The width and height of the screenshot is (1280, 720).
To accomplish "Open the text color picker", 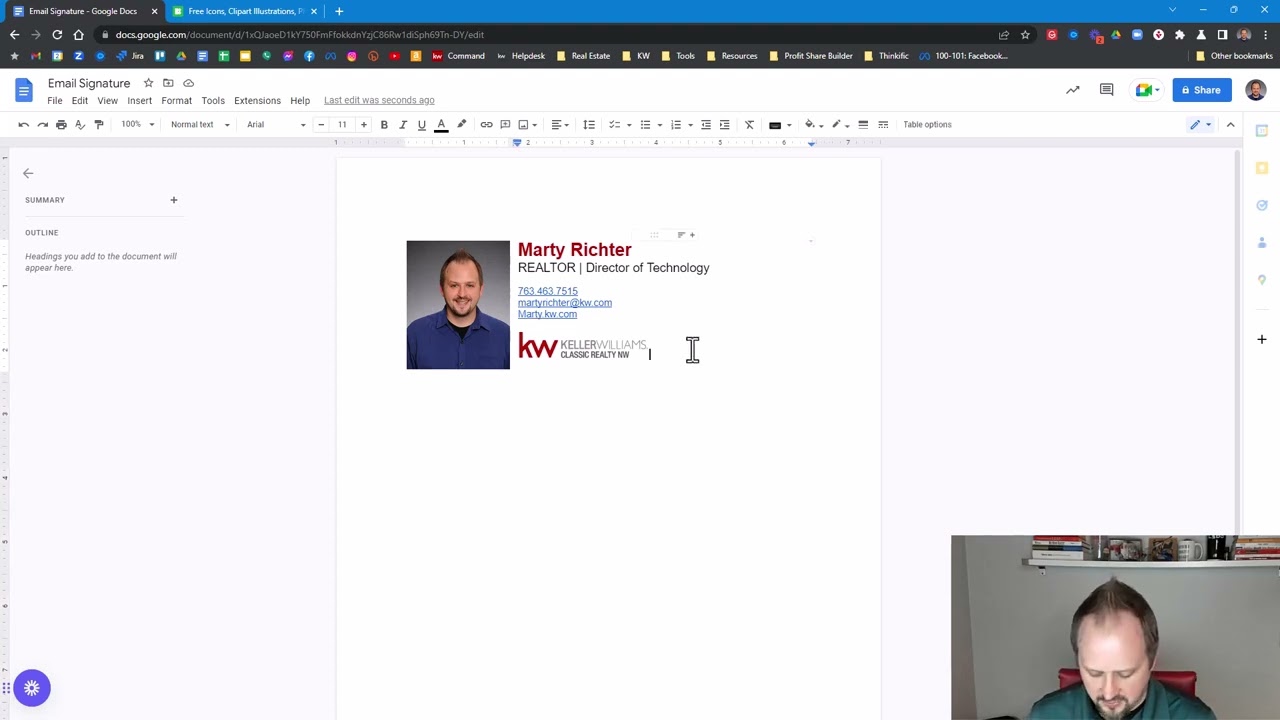I will click(441, 124).
